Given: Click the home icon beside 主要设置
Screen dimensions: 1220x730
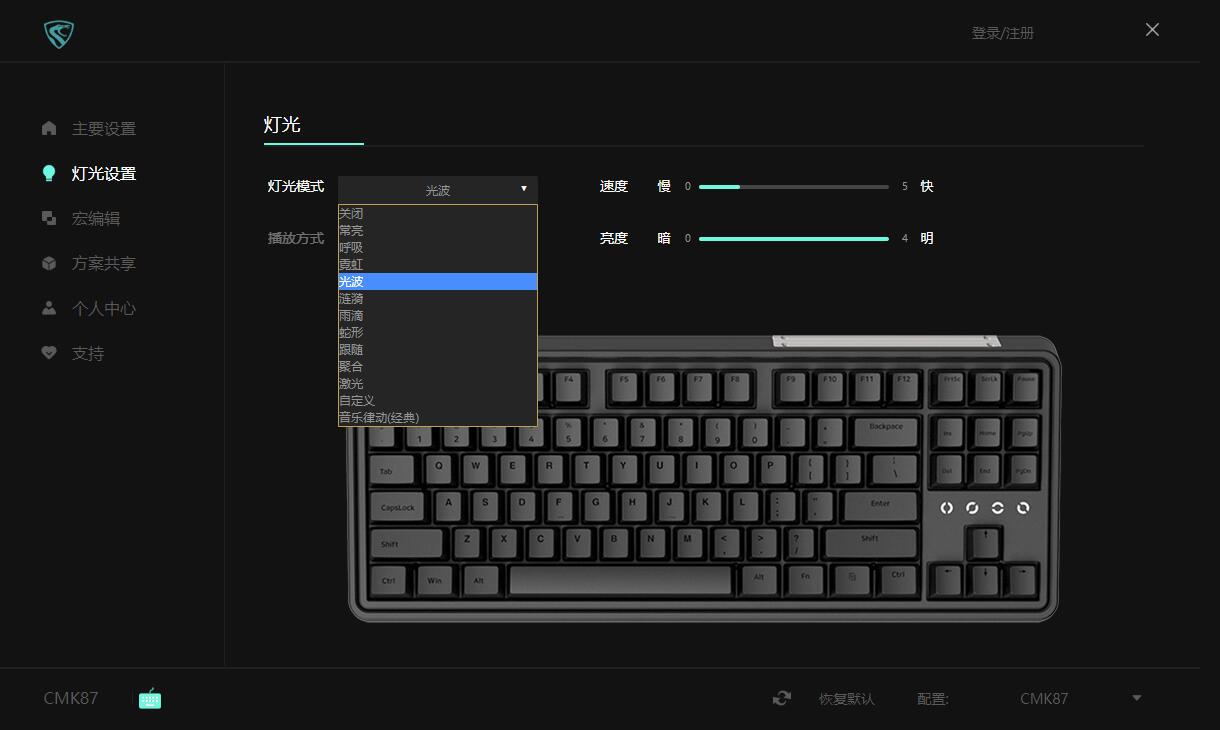Looking at the screenshot, I should pos(49,128).
